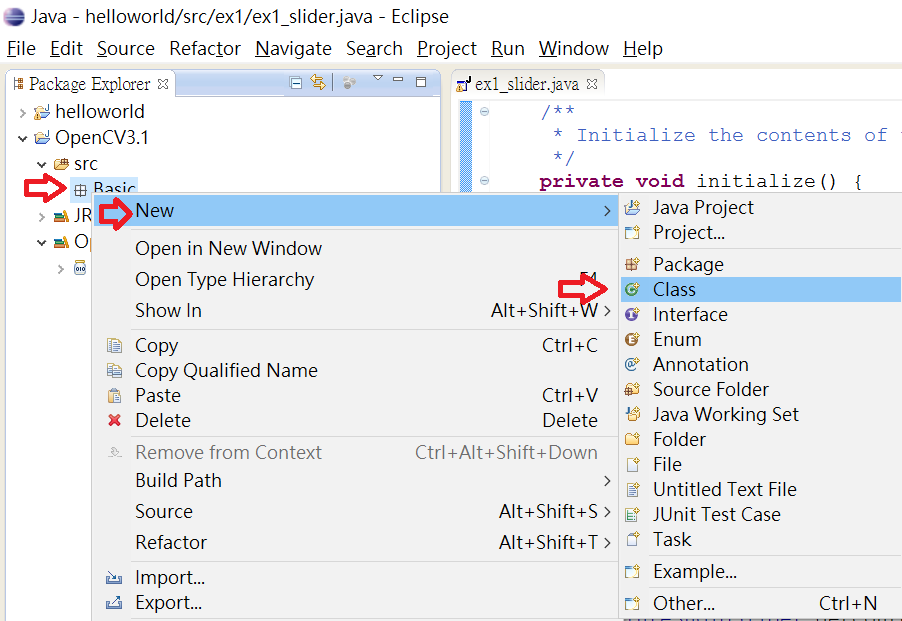Click the Project... wizard icon
The height and width of the screenshot is (621, 902).
point(632,233)
